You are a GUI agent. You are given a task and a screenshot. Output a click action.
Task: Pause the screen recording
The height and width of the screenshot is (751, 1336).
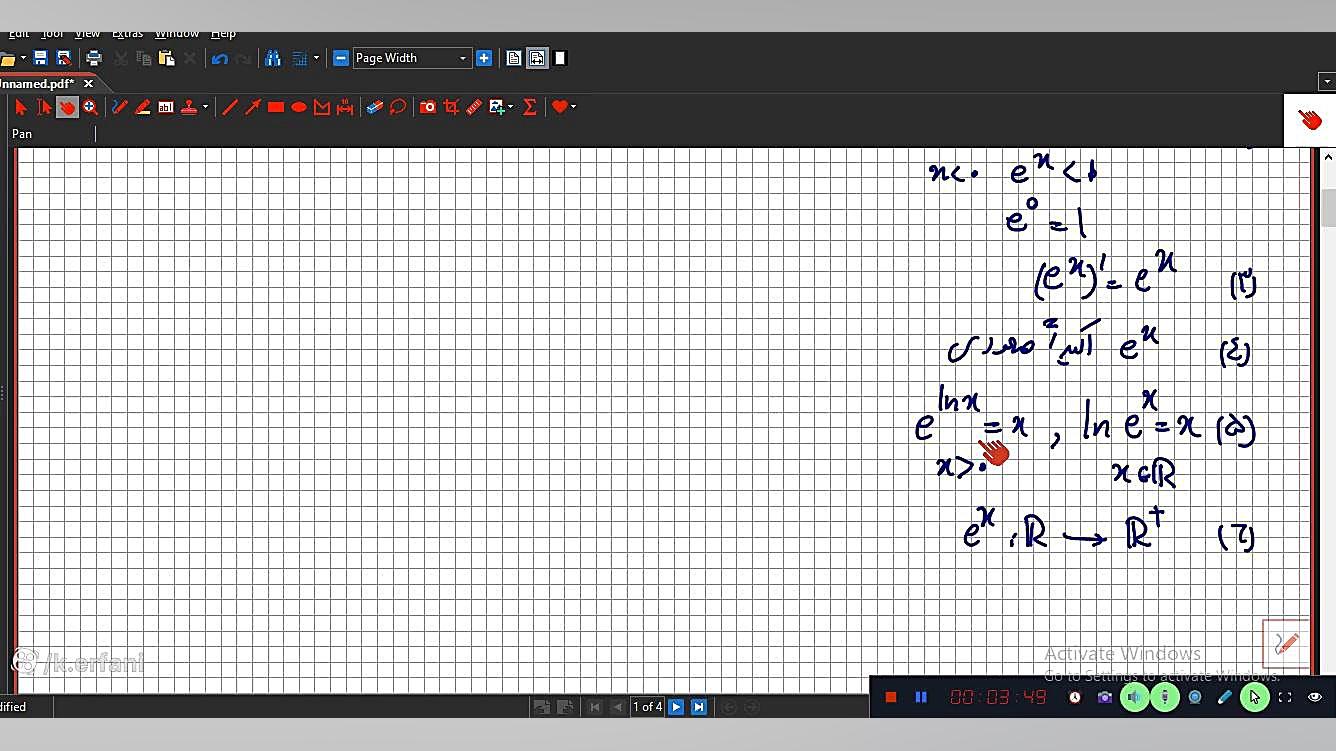(x=921, y=697)
